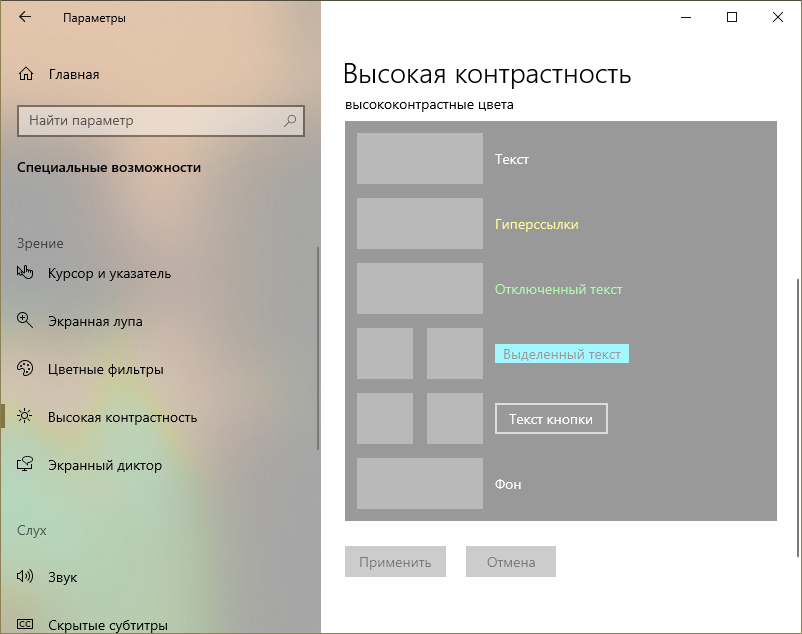Select the Гиперссылки color swatch
802x634 pixels.
click(419, 224)
